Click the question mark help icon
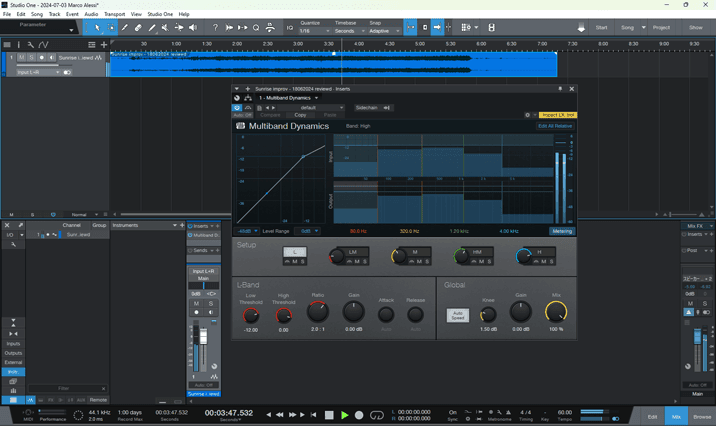The image size is (716, 426). click(215, 27)
